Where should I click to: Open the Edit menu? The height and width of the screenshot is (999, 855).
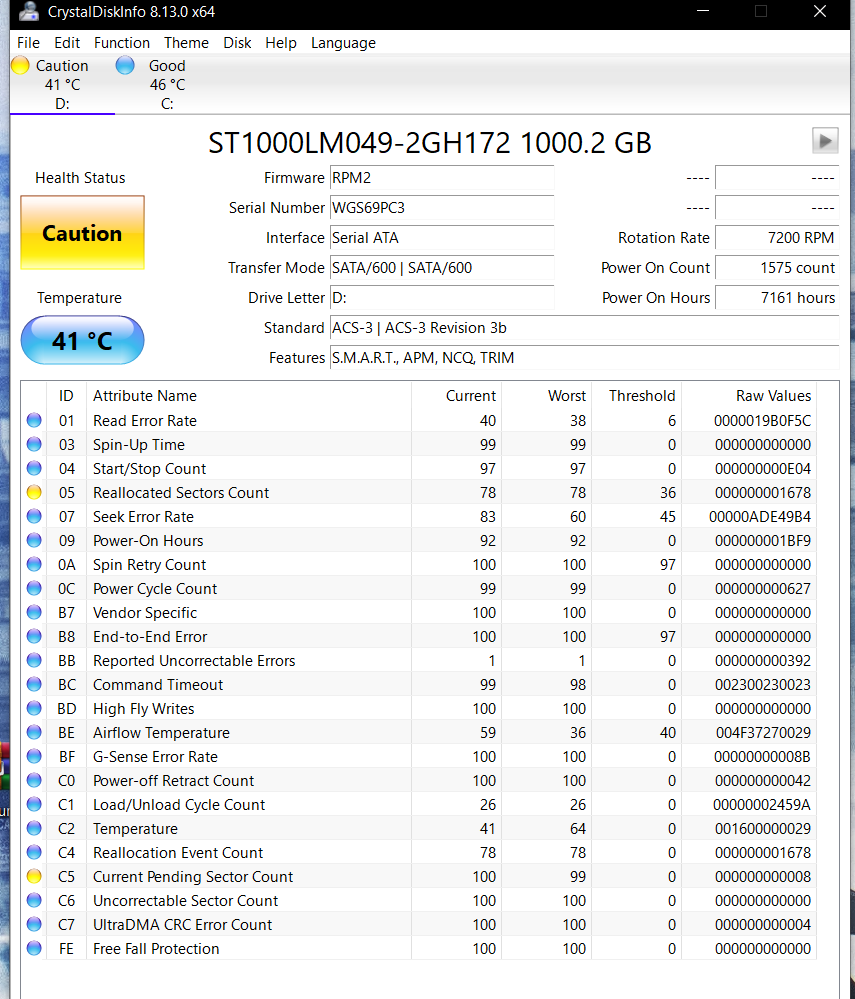point(67,43)
